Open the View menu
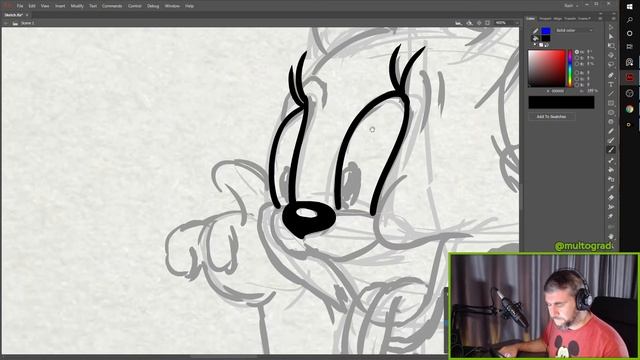Viewport: 640px width, 360px height. pos(45,6)
